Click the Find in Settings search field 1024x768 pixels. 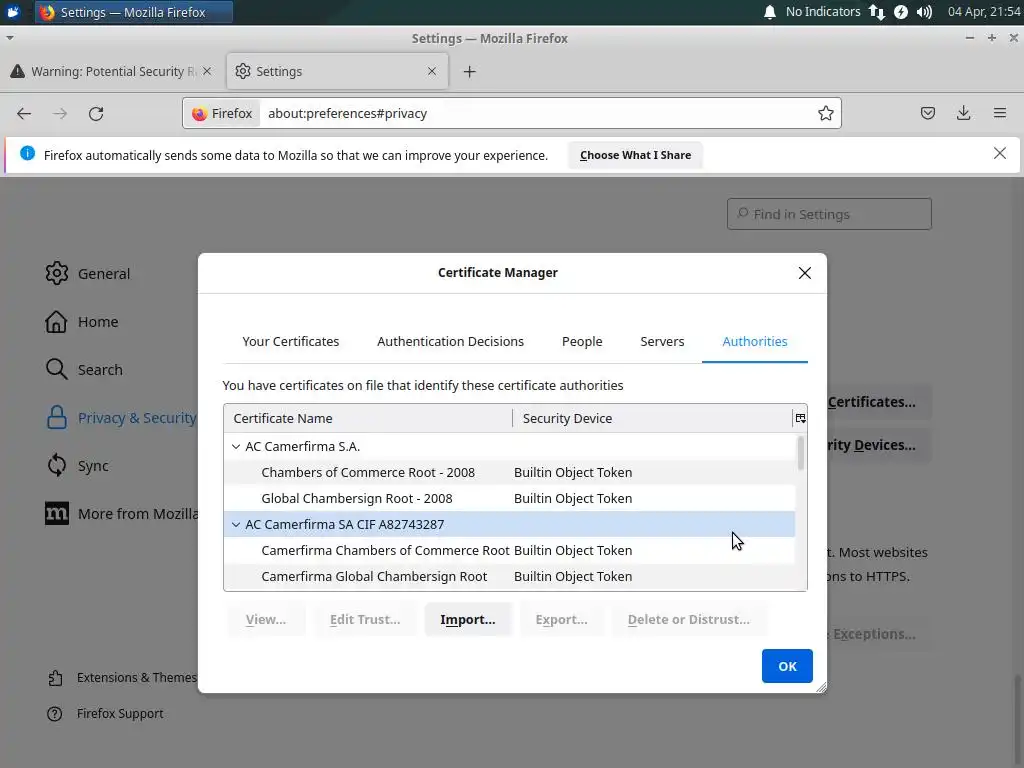829,214
